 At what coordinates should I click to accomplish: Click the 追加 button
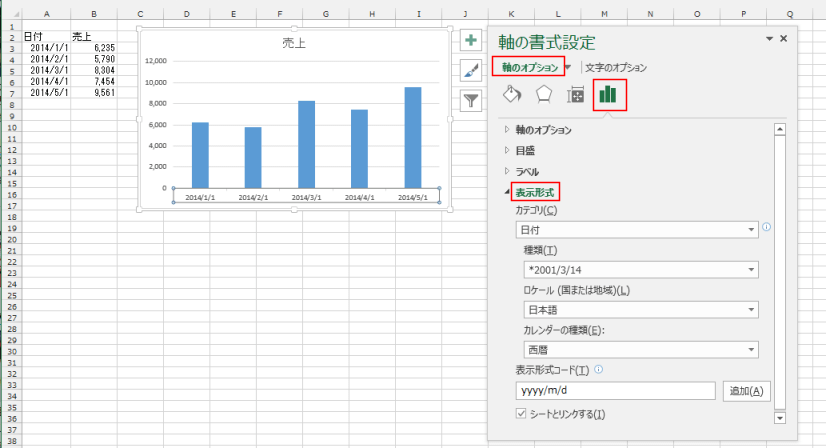click(x=745, y=391)
